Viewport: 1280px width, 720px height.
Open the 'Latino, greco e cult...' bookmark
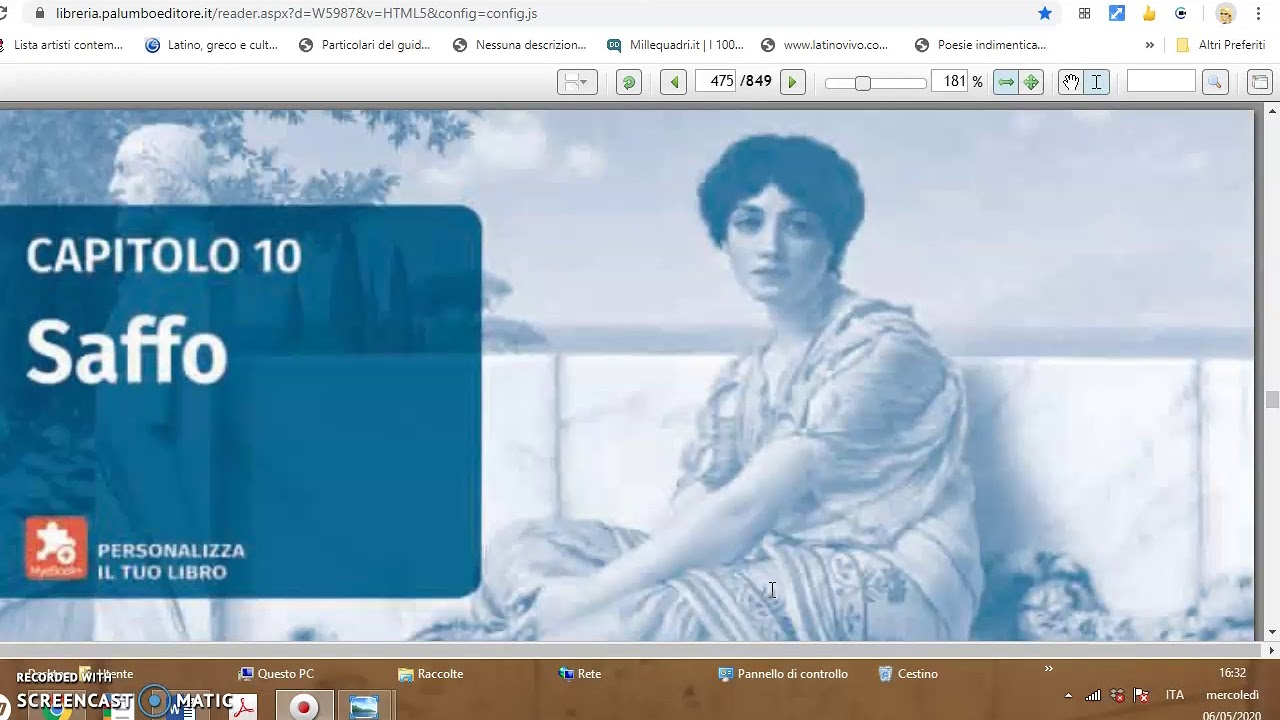pyautogui.click(x=212, y=45)
